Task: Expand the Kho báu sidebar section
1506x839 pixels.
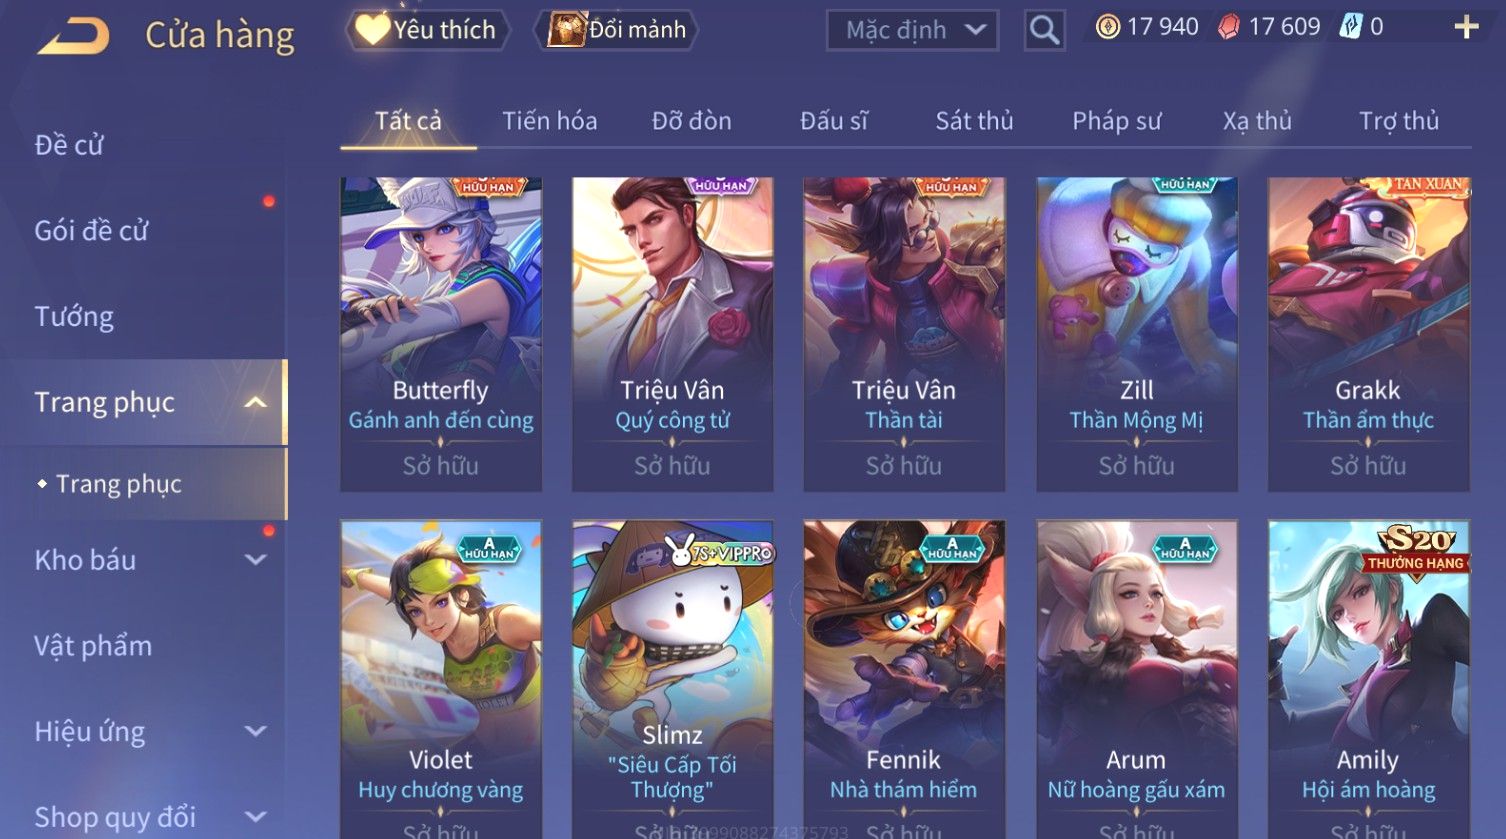Action: 256,560
